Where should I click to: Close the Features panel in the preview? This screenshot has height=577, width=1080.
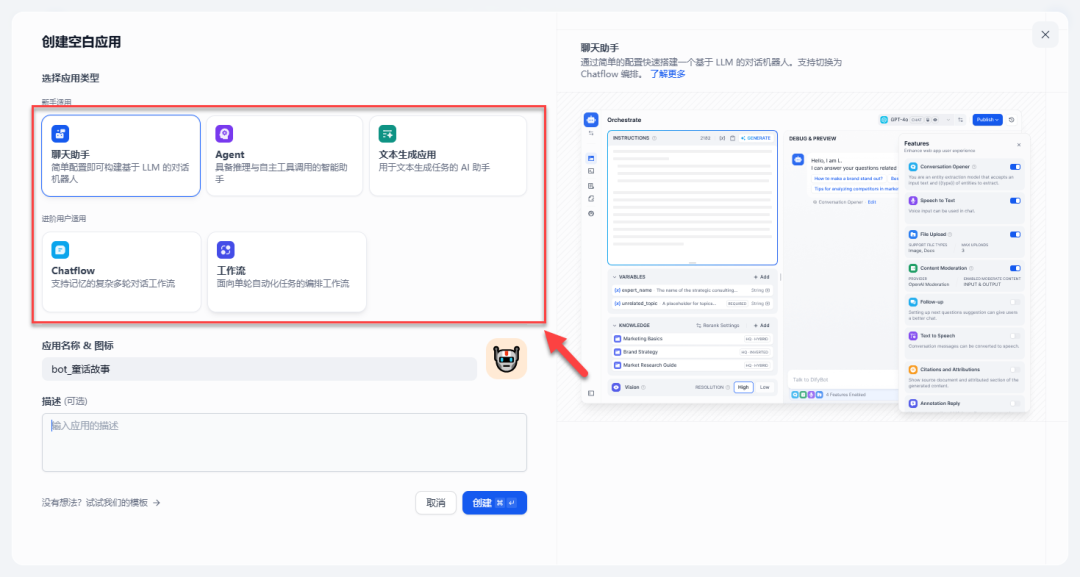(x=1019, y=145)
